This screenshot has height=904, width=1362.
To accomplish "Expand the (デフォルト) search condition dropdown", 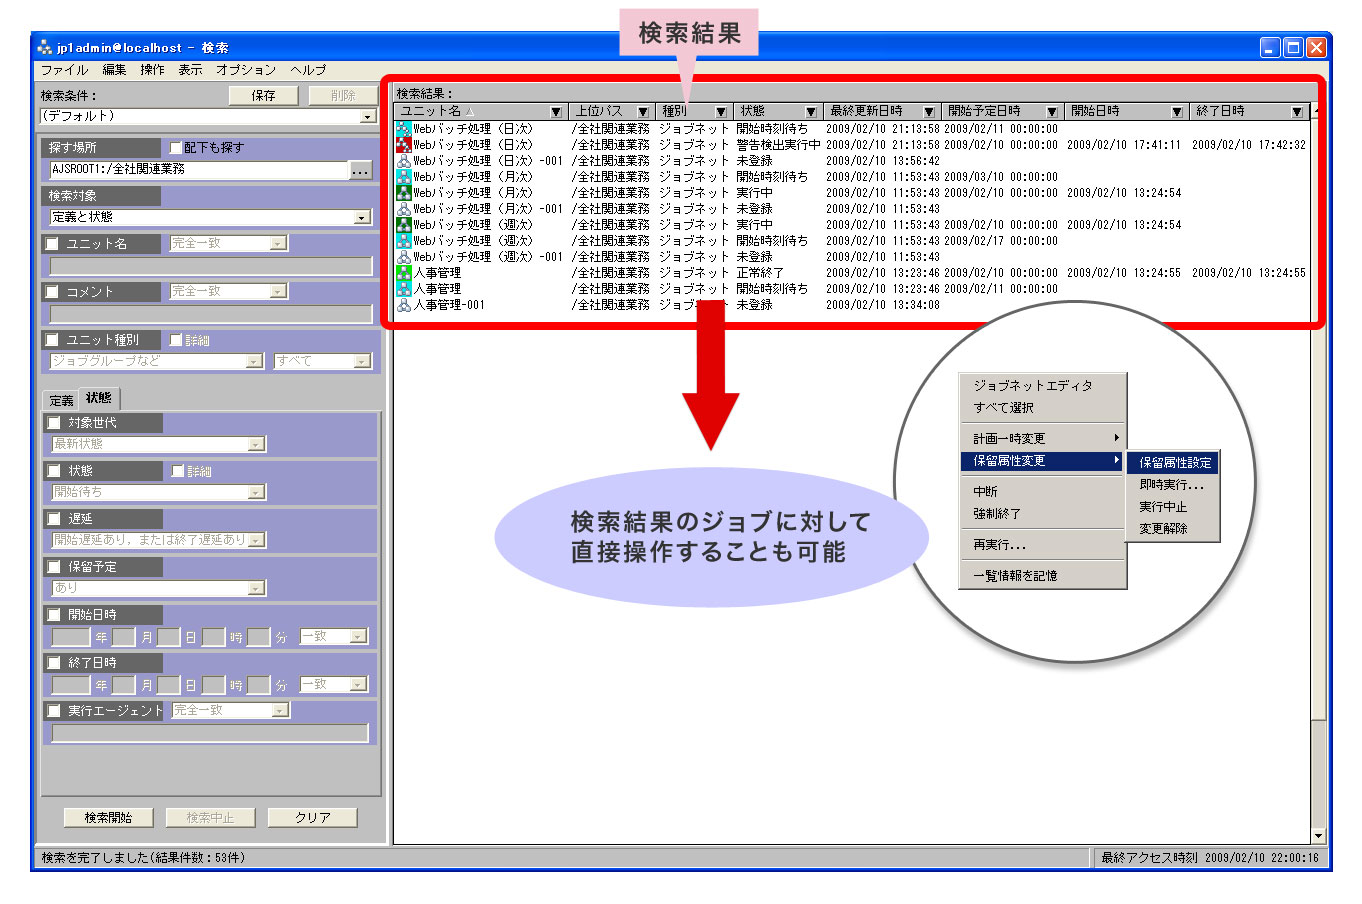I will tap(367, 117).
